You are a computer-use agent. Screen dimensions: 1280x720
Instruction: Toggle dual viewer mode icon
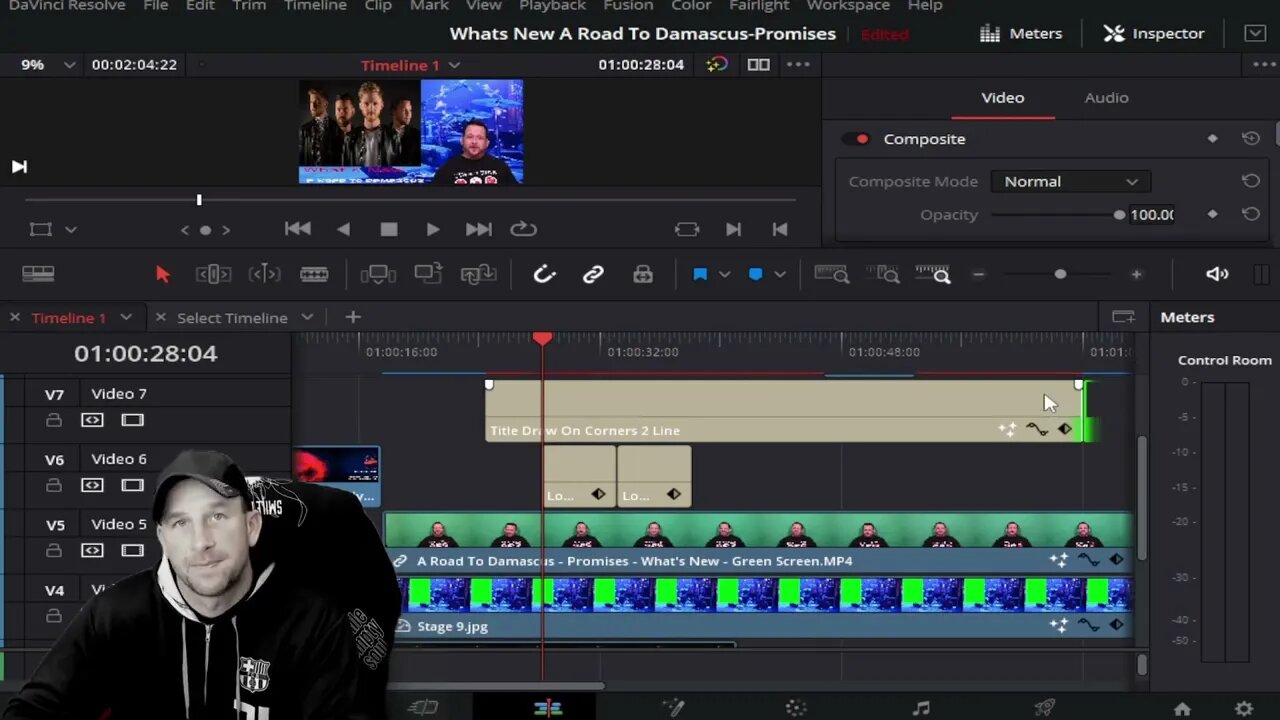(759, 64)
